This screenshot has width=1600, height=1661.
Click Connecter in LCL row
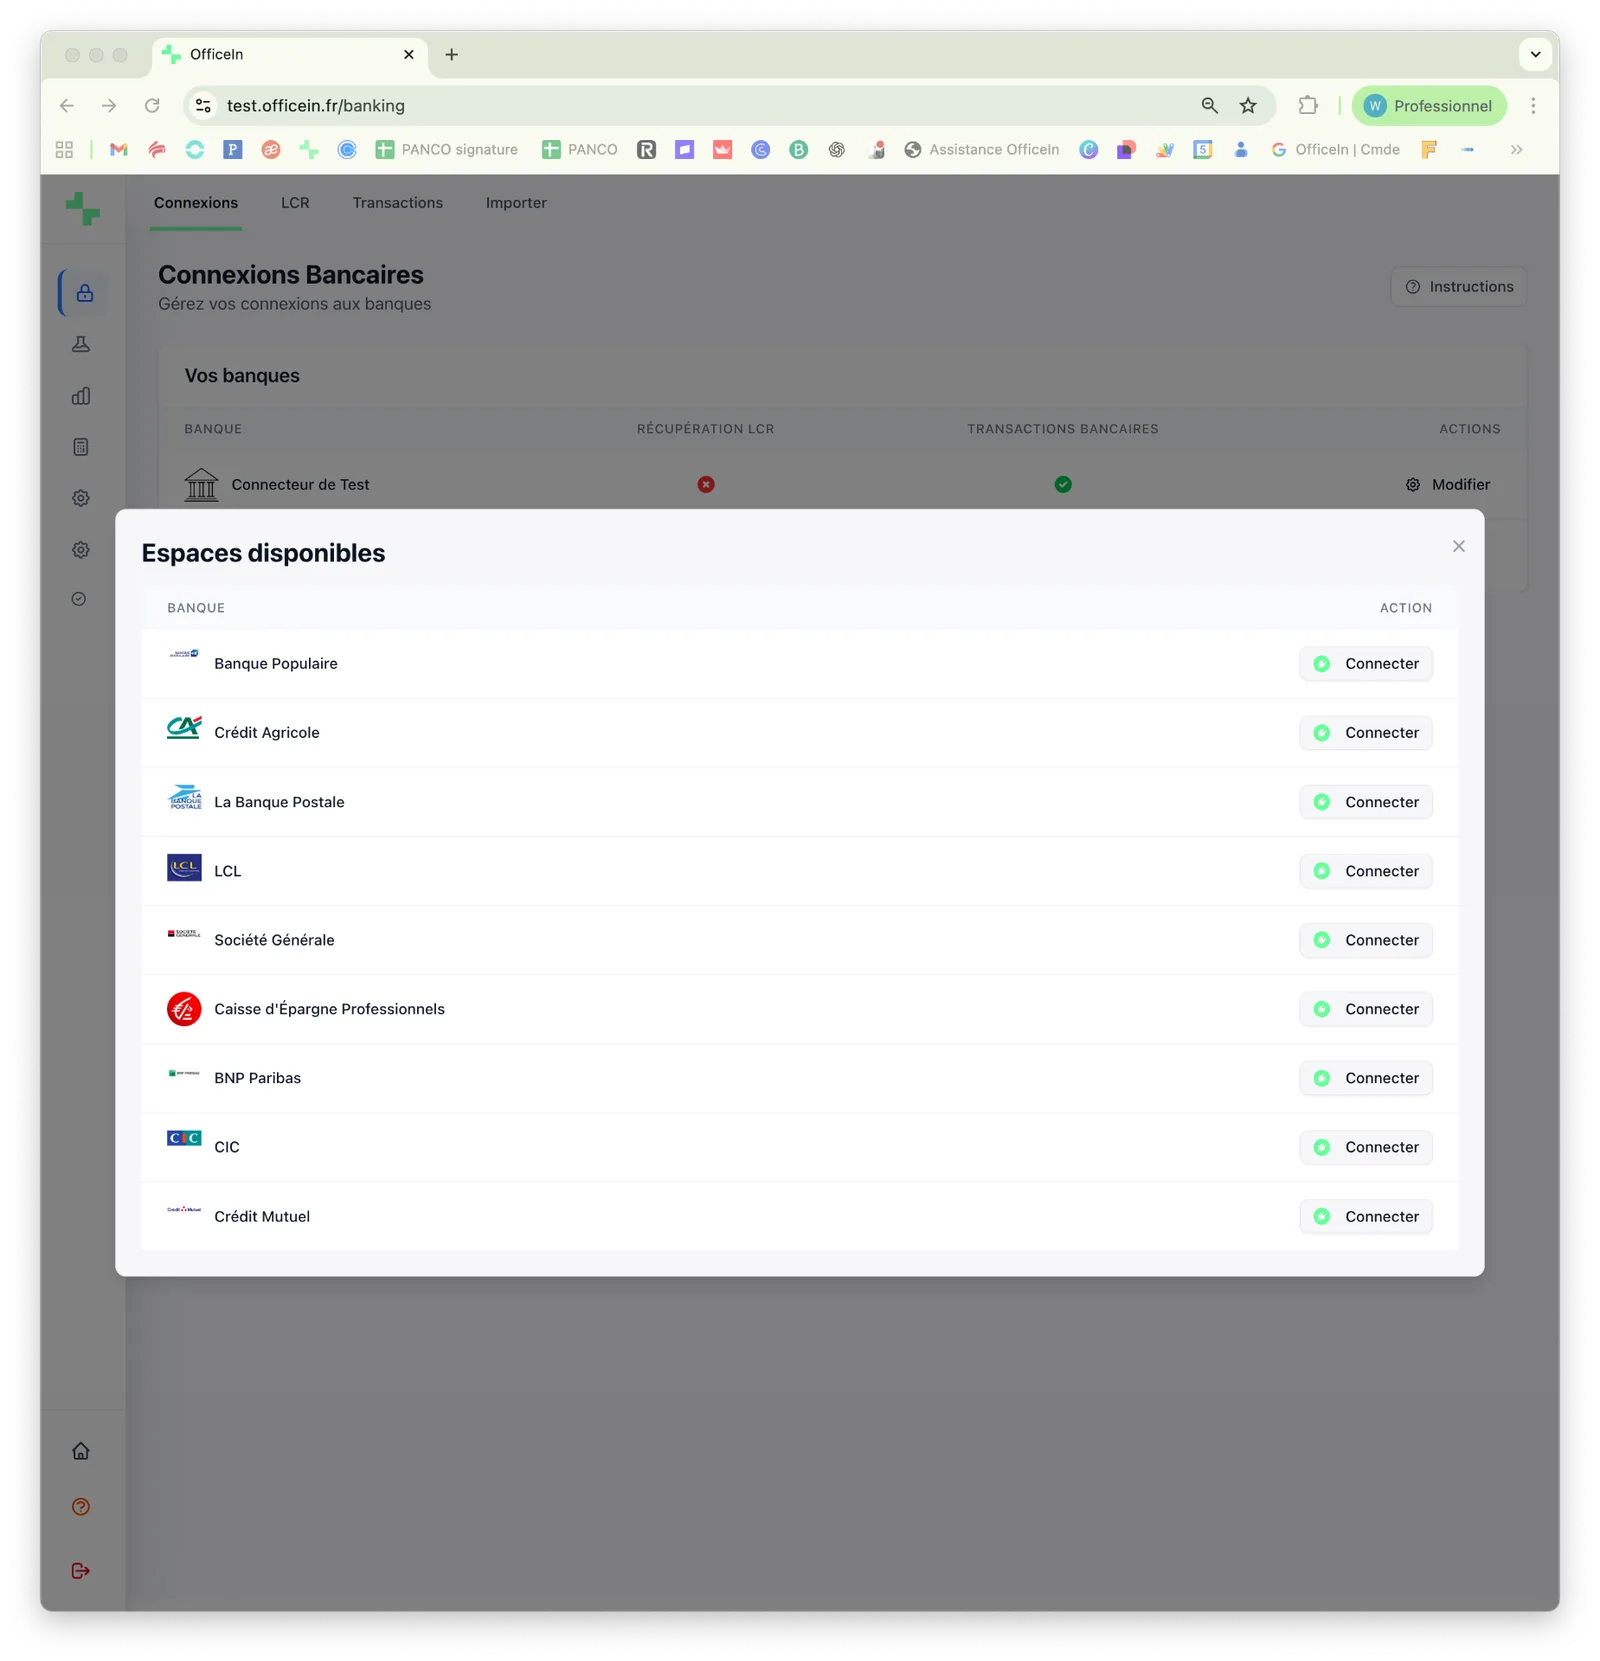coord(1366,871)
